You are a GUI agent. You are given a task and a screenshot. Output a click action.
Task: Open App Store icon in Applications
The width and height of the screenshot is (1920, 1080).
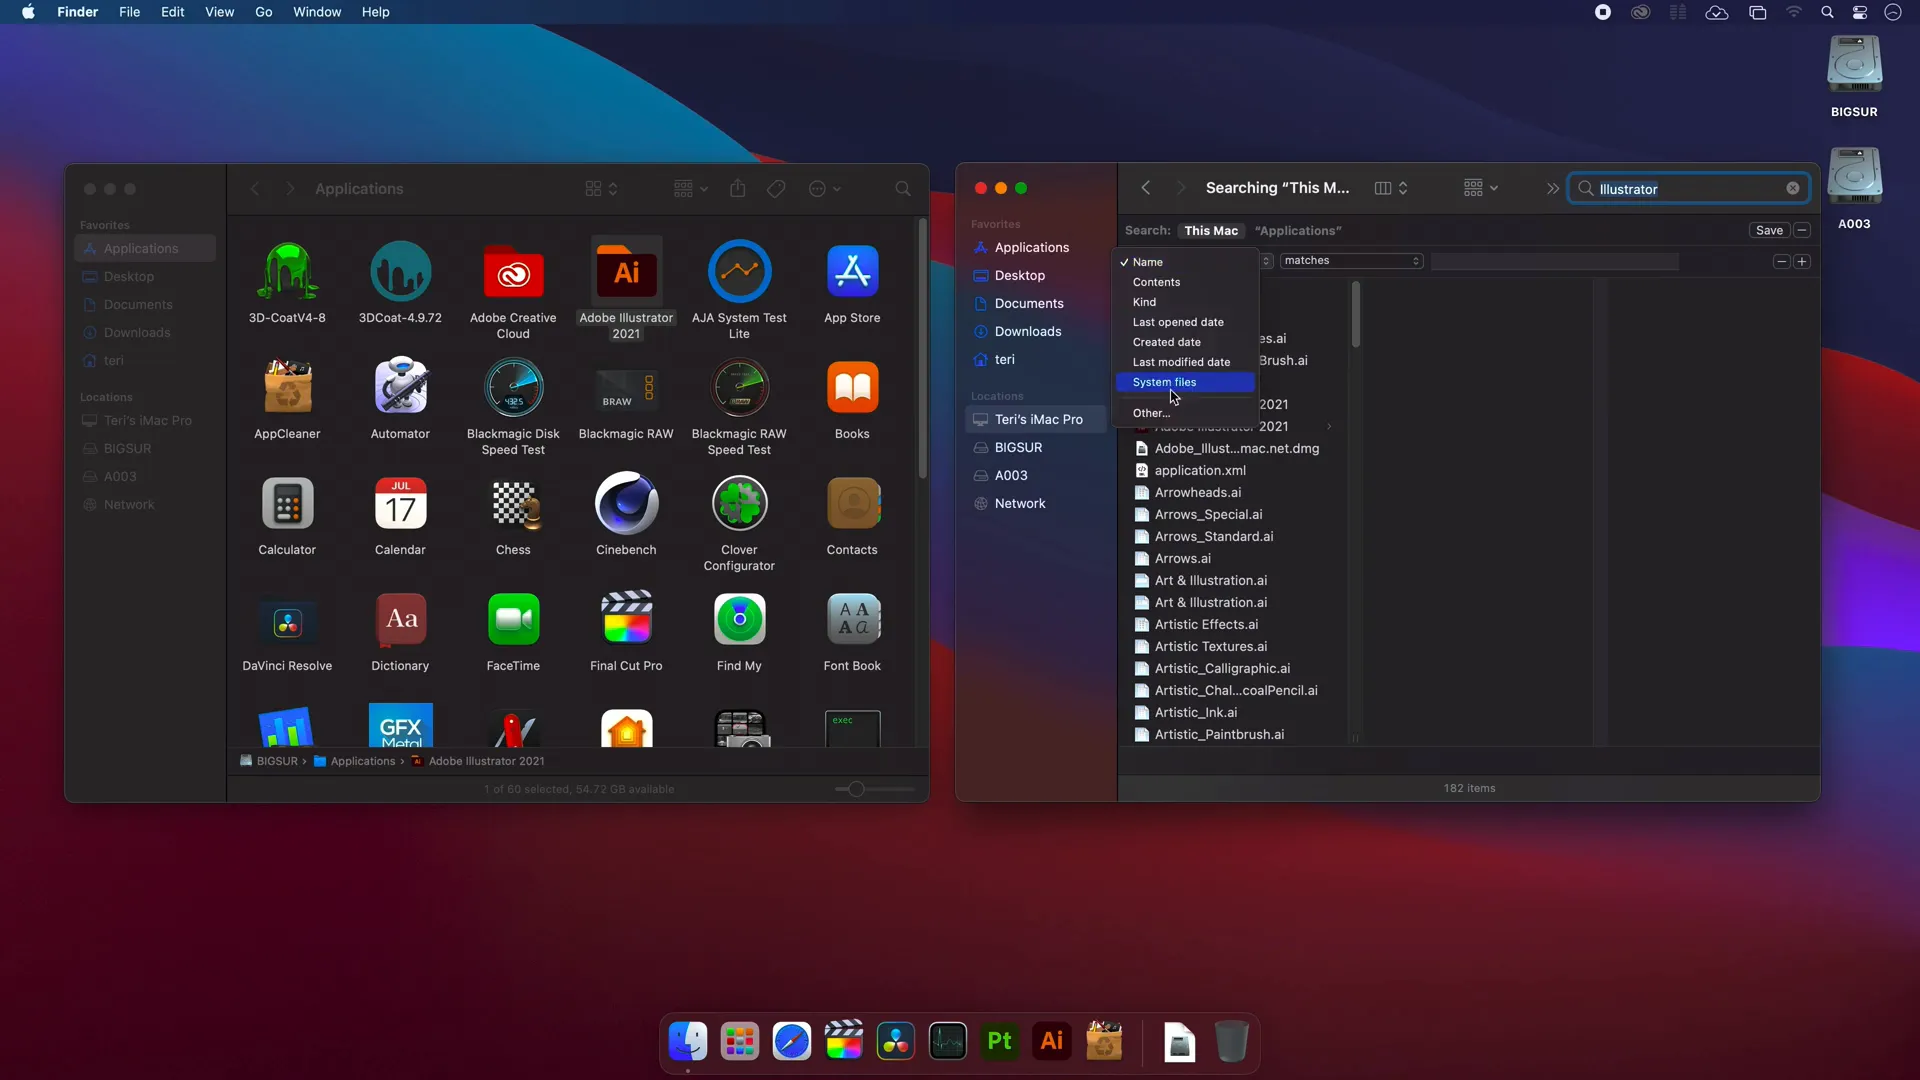coord(852,272)
